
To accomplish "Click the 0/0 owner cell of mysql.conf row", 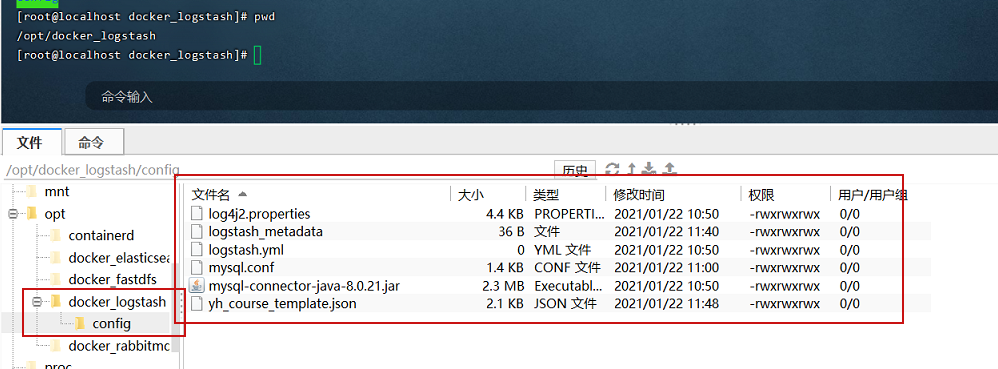I will 849,268.
